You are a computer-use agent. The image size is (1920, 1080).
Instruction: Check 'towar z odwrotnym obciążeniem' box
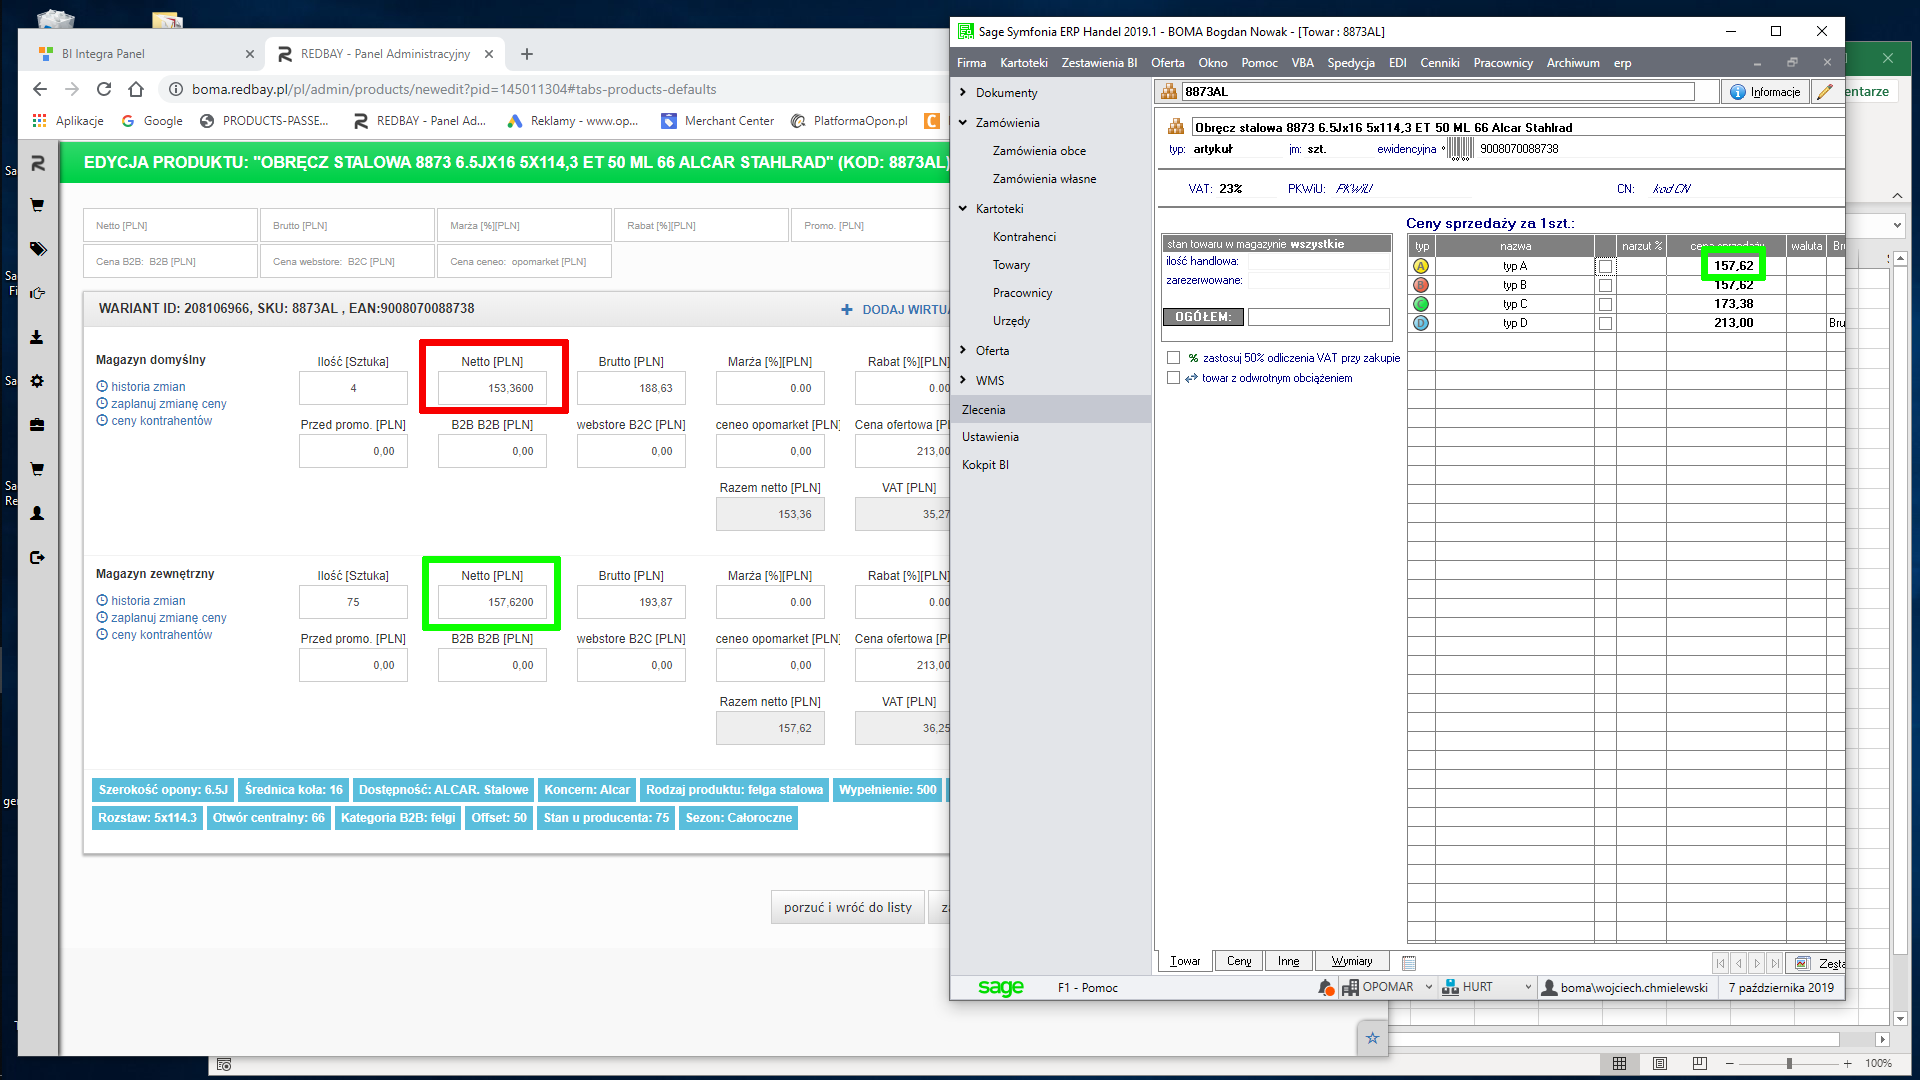[x=1173, y=378]
